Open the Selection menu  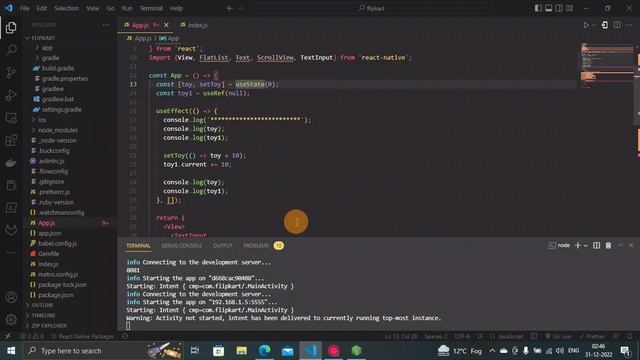(67, 8)
